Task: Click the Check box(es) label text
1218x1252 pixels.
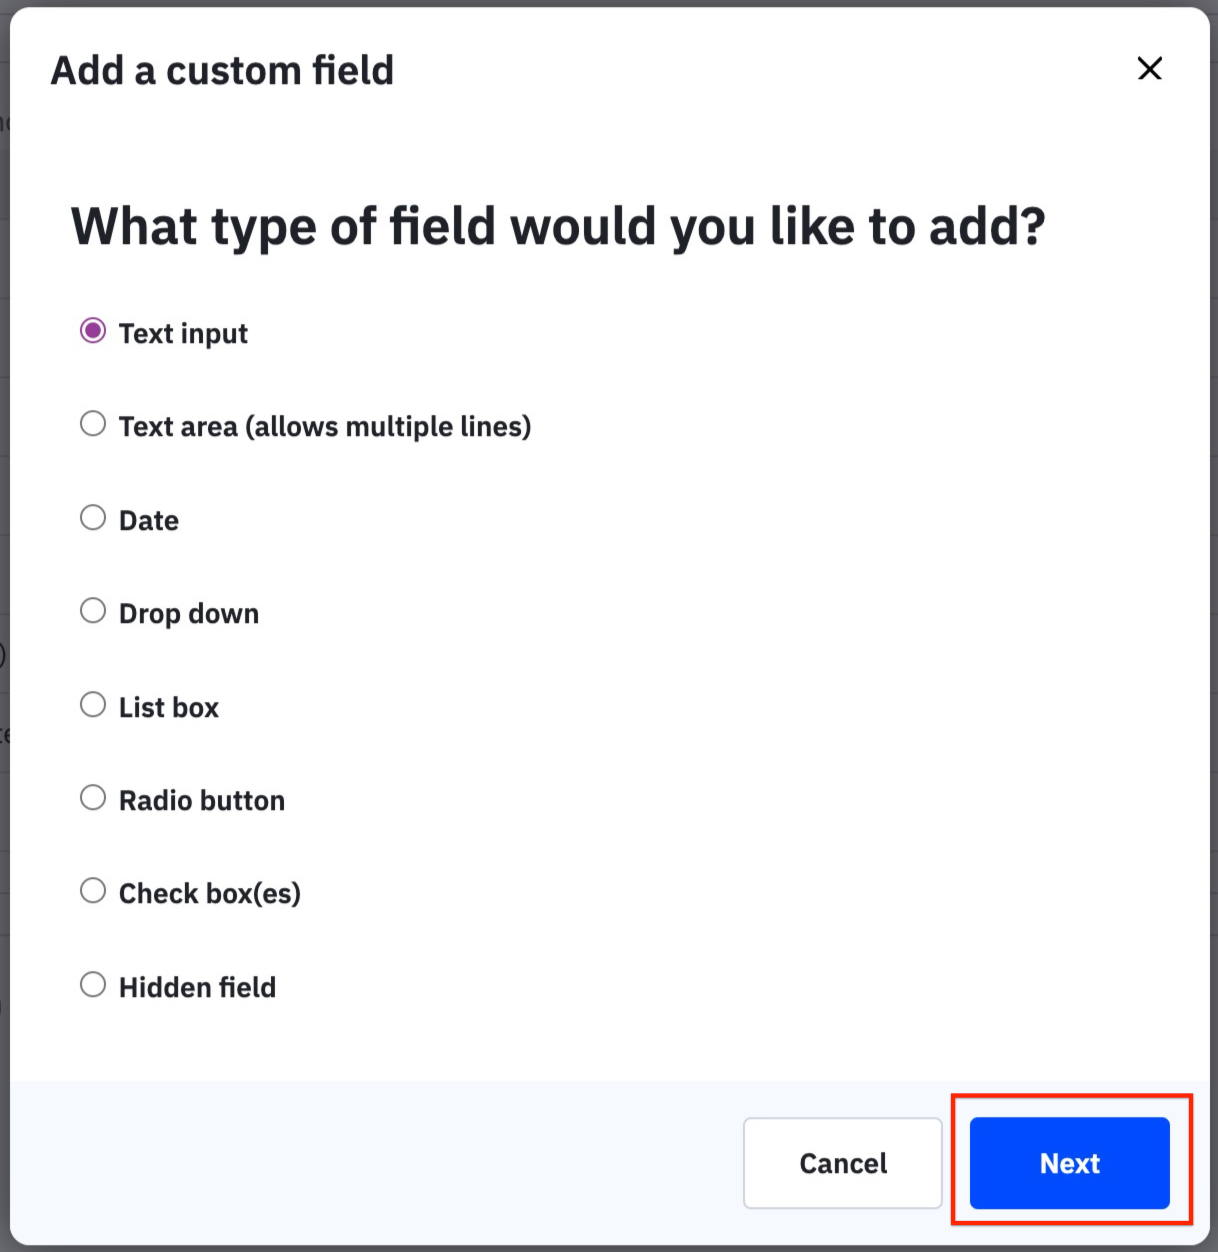Action: [210, 893]
